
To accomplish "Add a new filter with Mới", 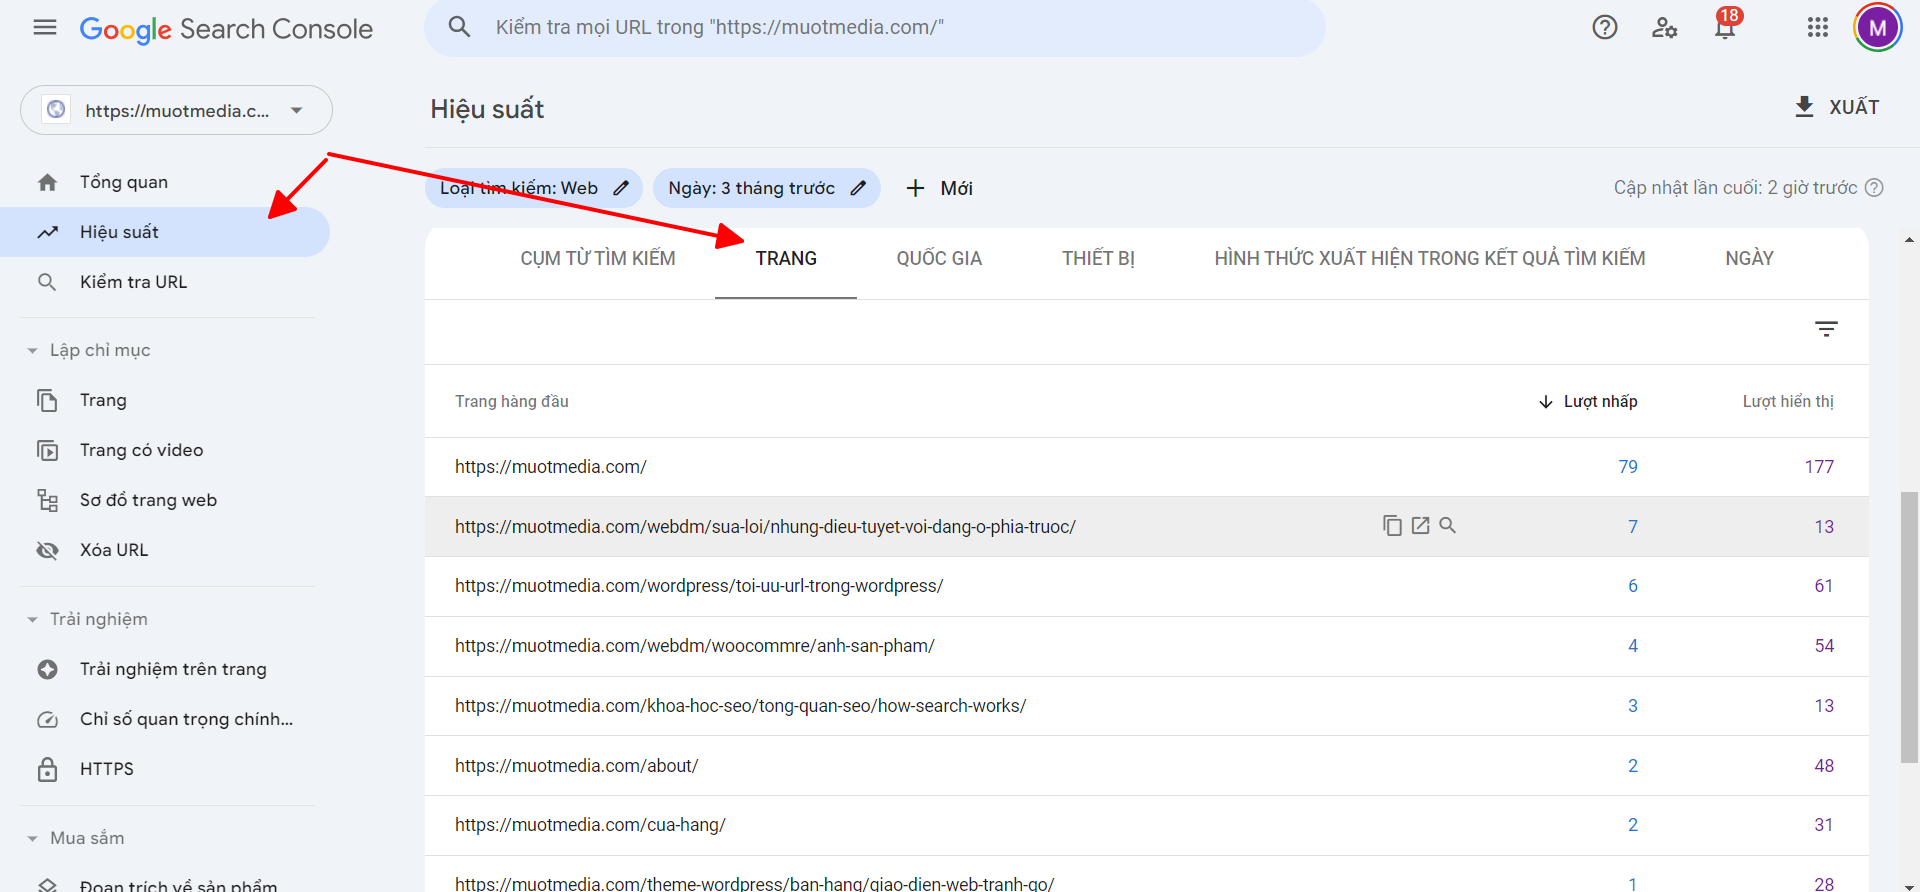I will [x=939, y=188].
